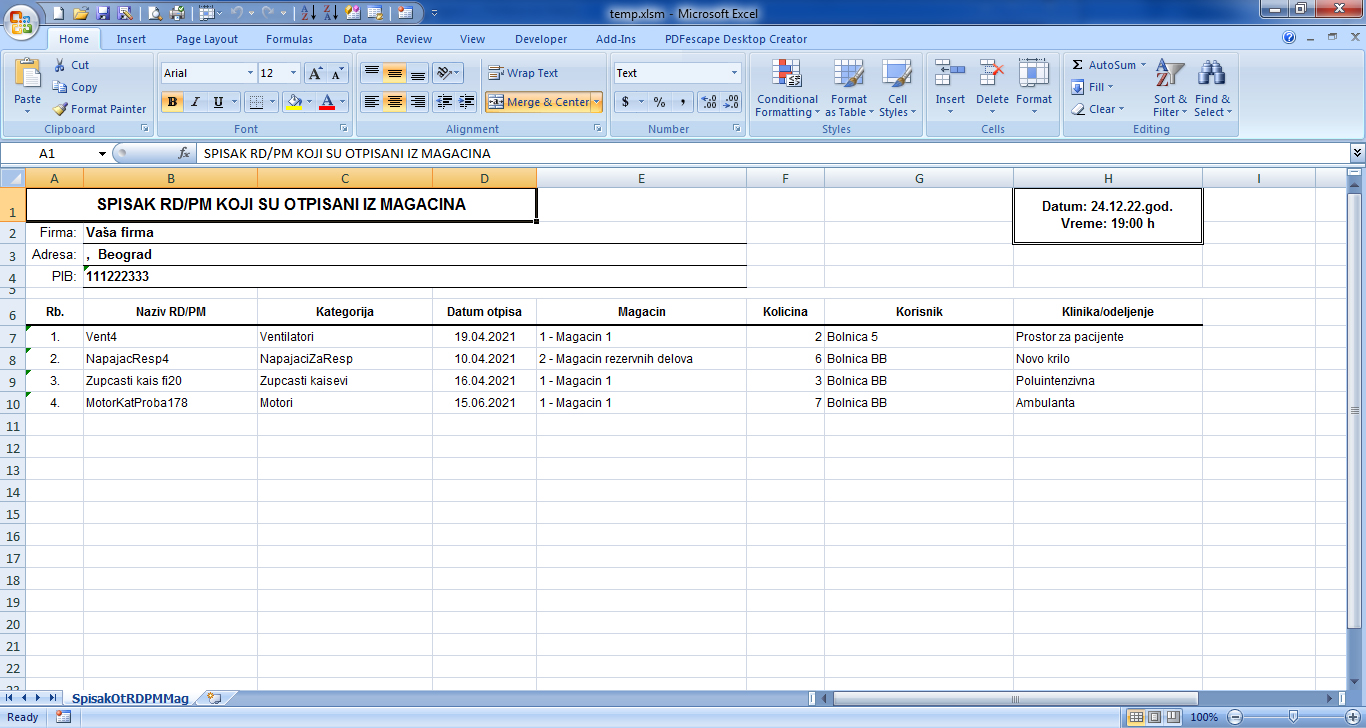The width and height of the screenshot is (1366, 728).
Task: Expand the Name Box dropdown arrow
Action: pos(102,154)
